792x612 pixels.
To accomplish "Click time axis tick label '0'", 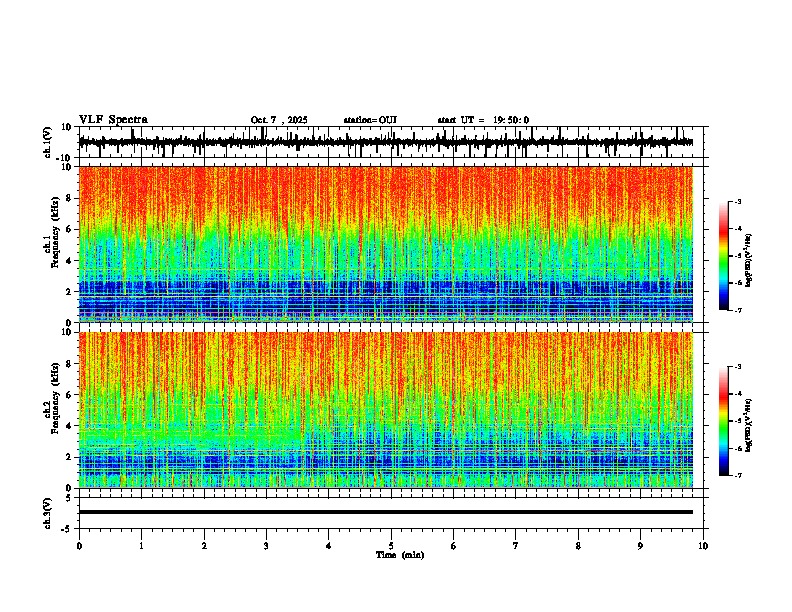I will (79, 546).
